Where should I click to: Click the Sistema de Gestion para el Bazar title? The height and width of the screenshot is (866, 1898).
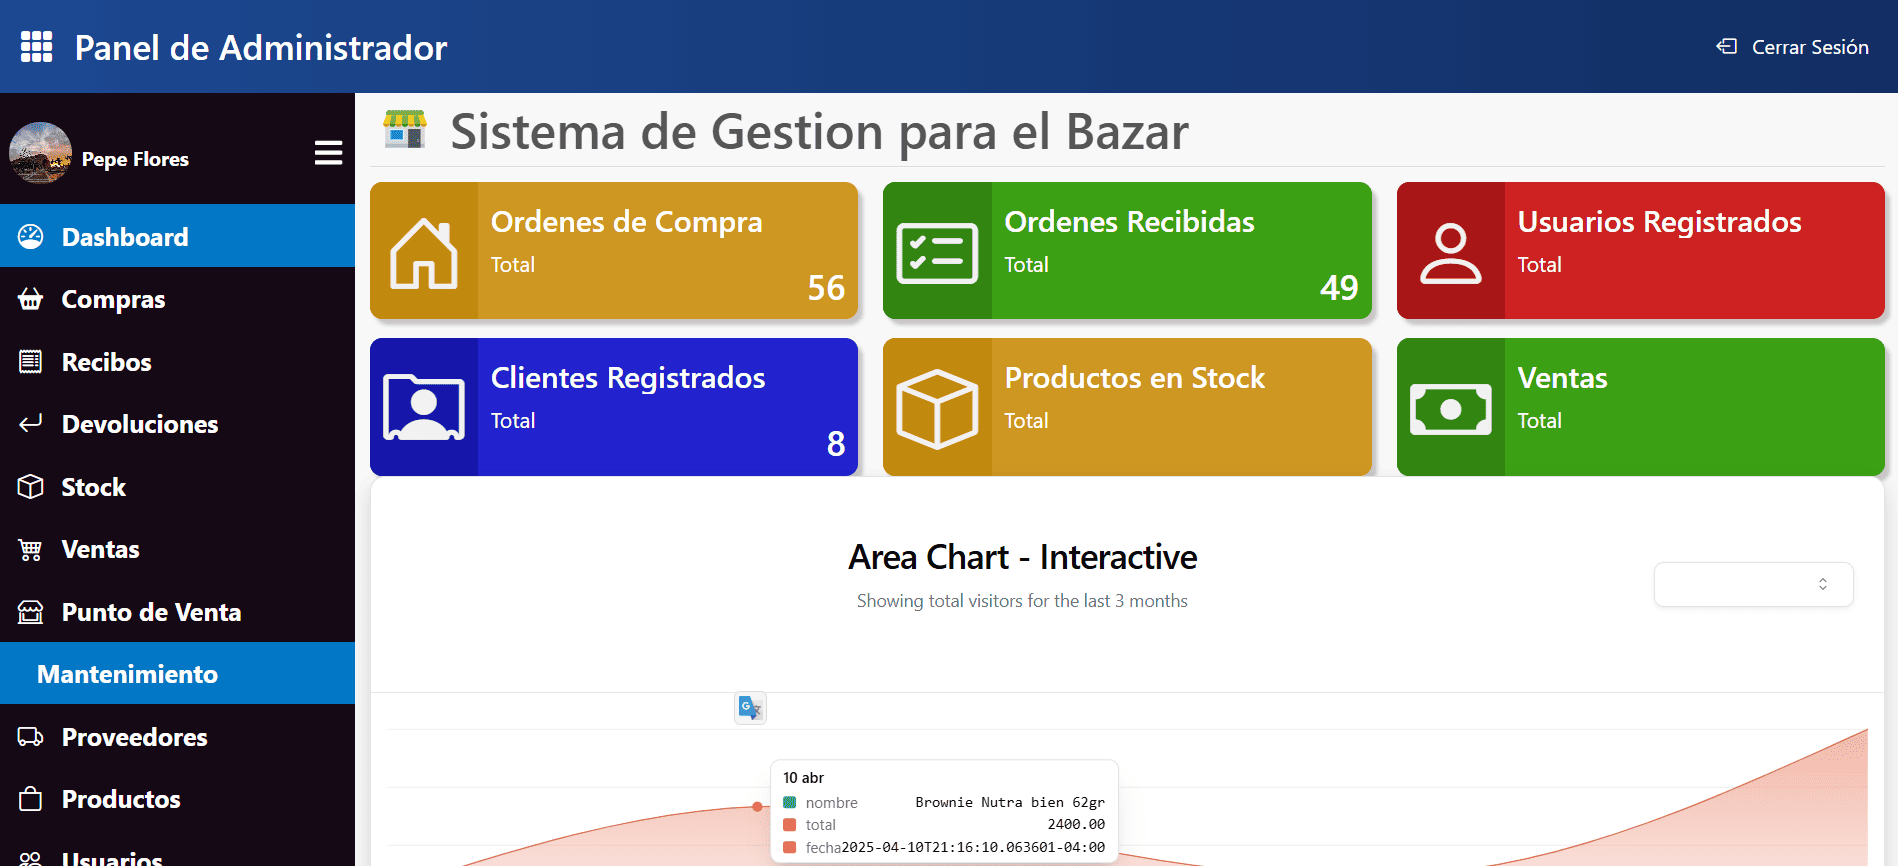819,131
